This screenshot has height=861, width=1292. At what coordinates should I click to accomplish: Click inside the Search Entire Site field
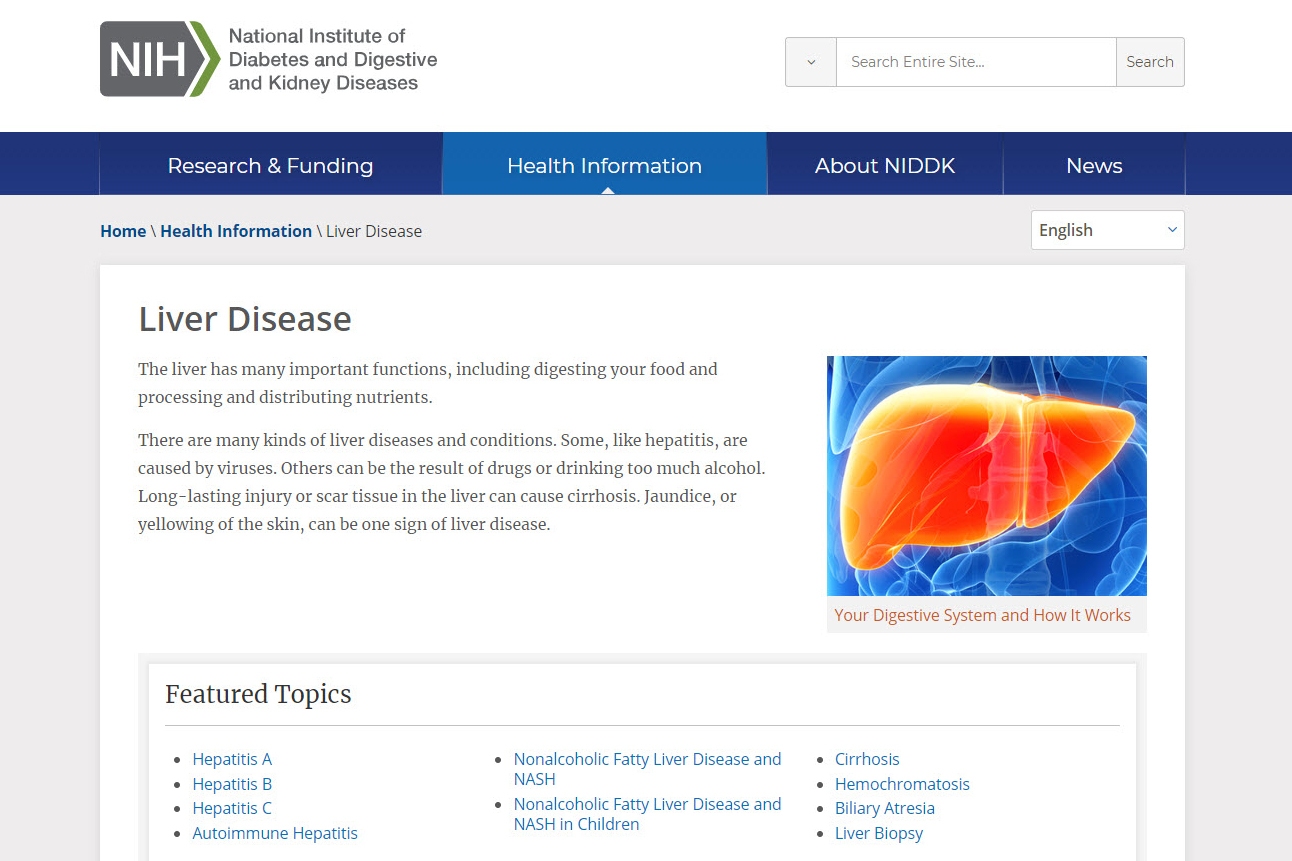click(975, 61)
